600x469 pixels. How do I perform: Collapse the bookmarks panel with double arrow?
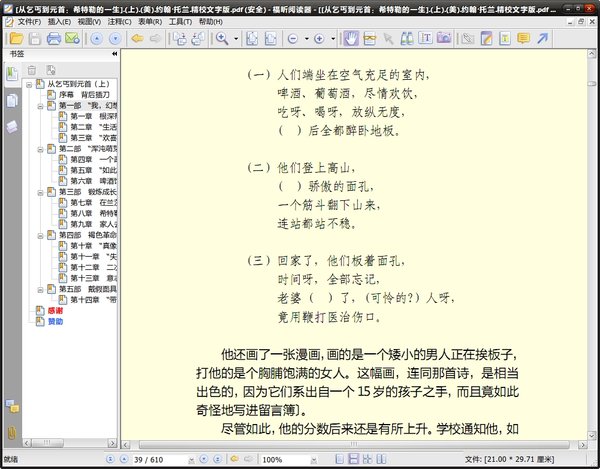click(x=114, y=54)
